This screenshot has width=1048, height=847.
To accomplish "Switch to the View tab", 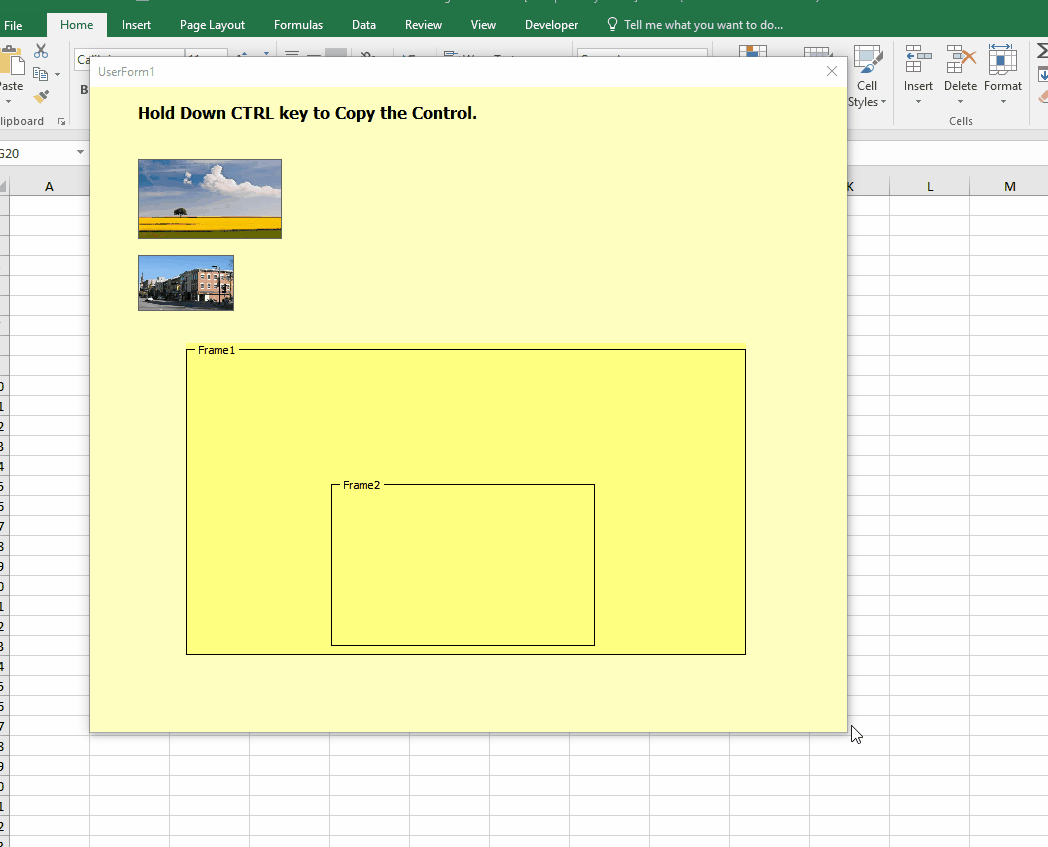I will 483,25.
